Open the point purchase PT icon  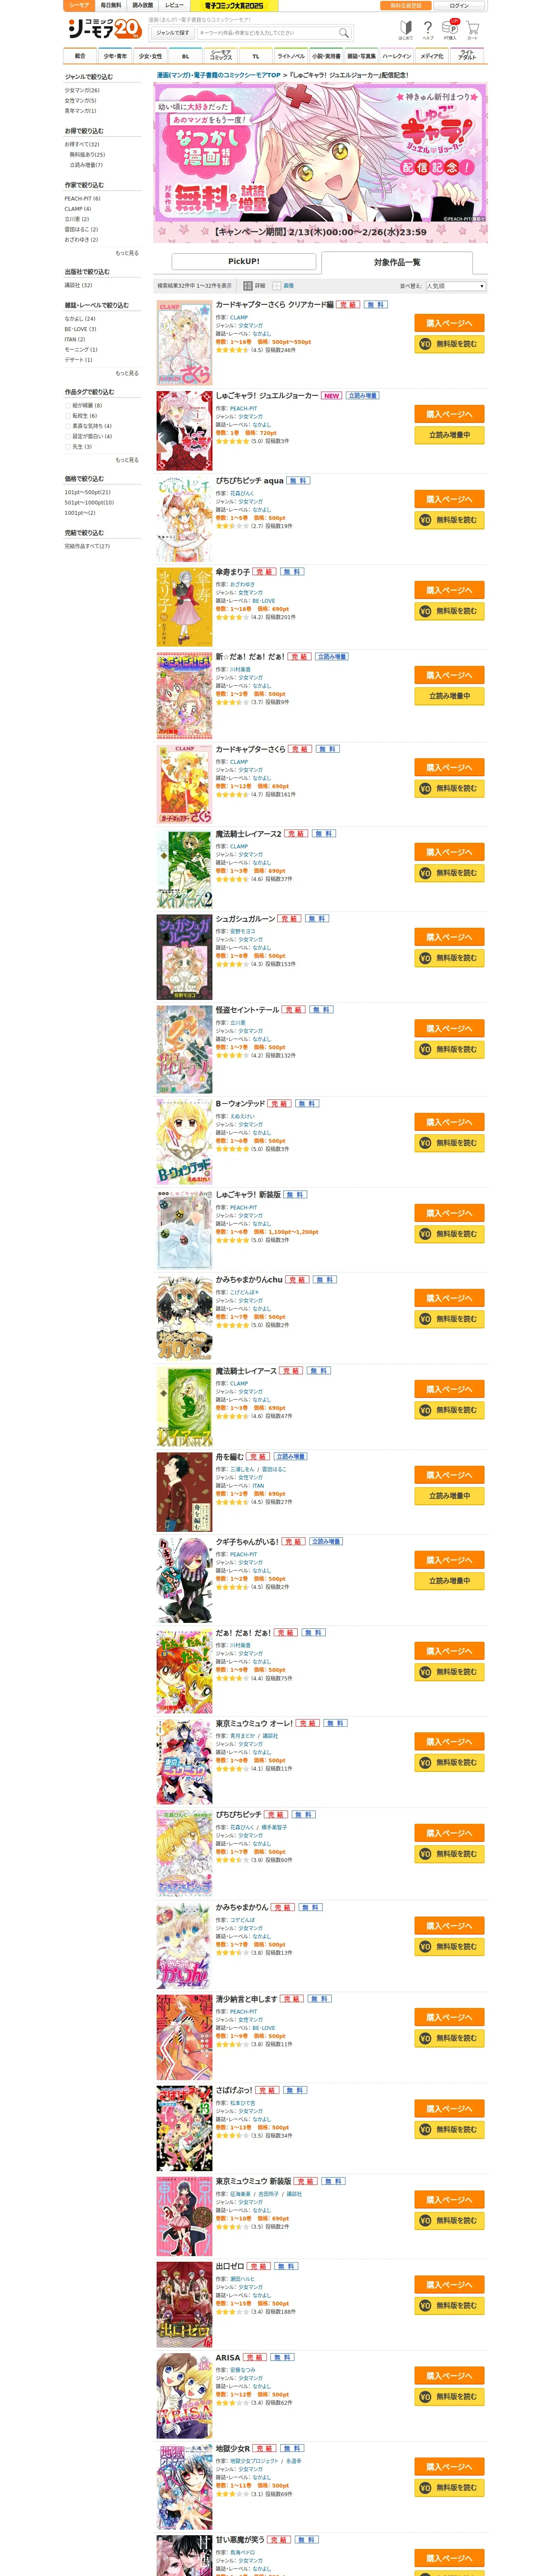451,29
